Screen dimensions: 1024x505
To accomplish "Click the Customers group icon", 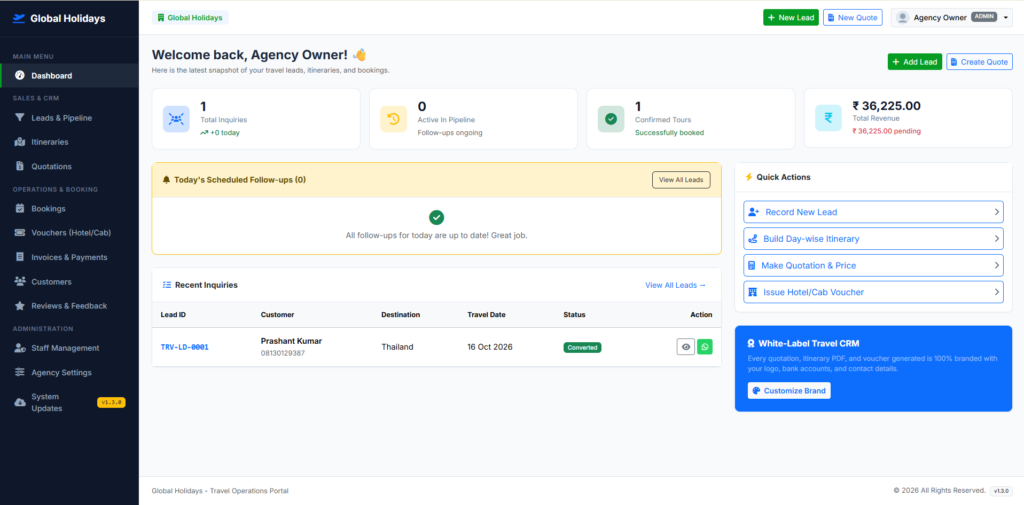I will click(20, 282).
